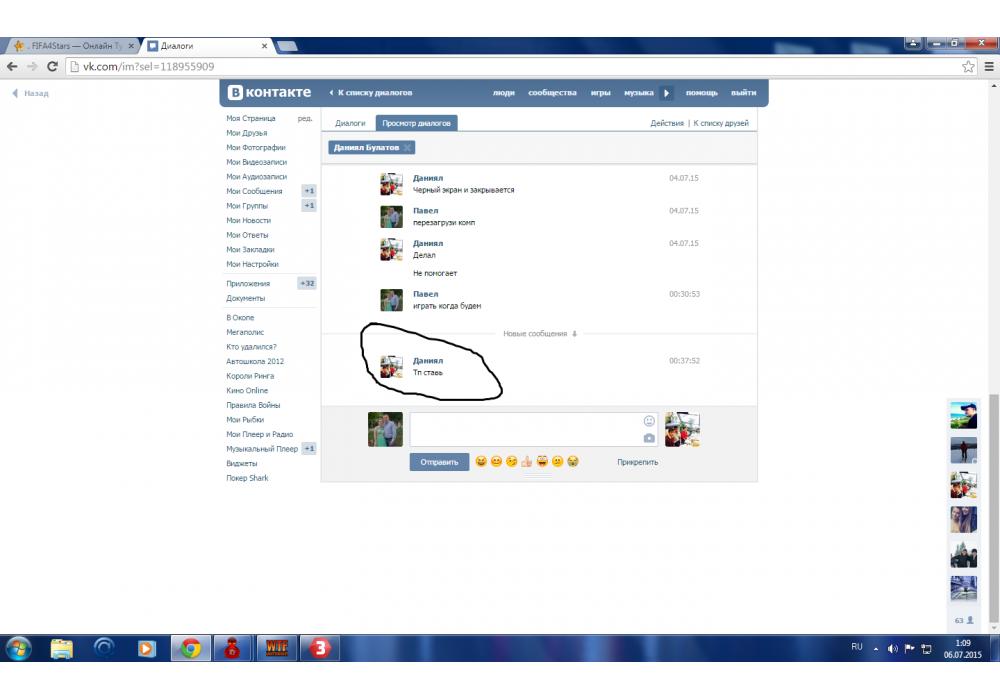Click the Прикрепить attach link
The image size is (1000, 700).
[x=637, y=462]
